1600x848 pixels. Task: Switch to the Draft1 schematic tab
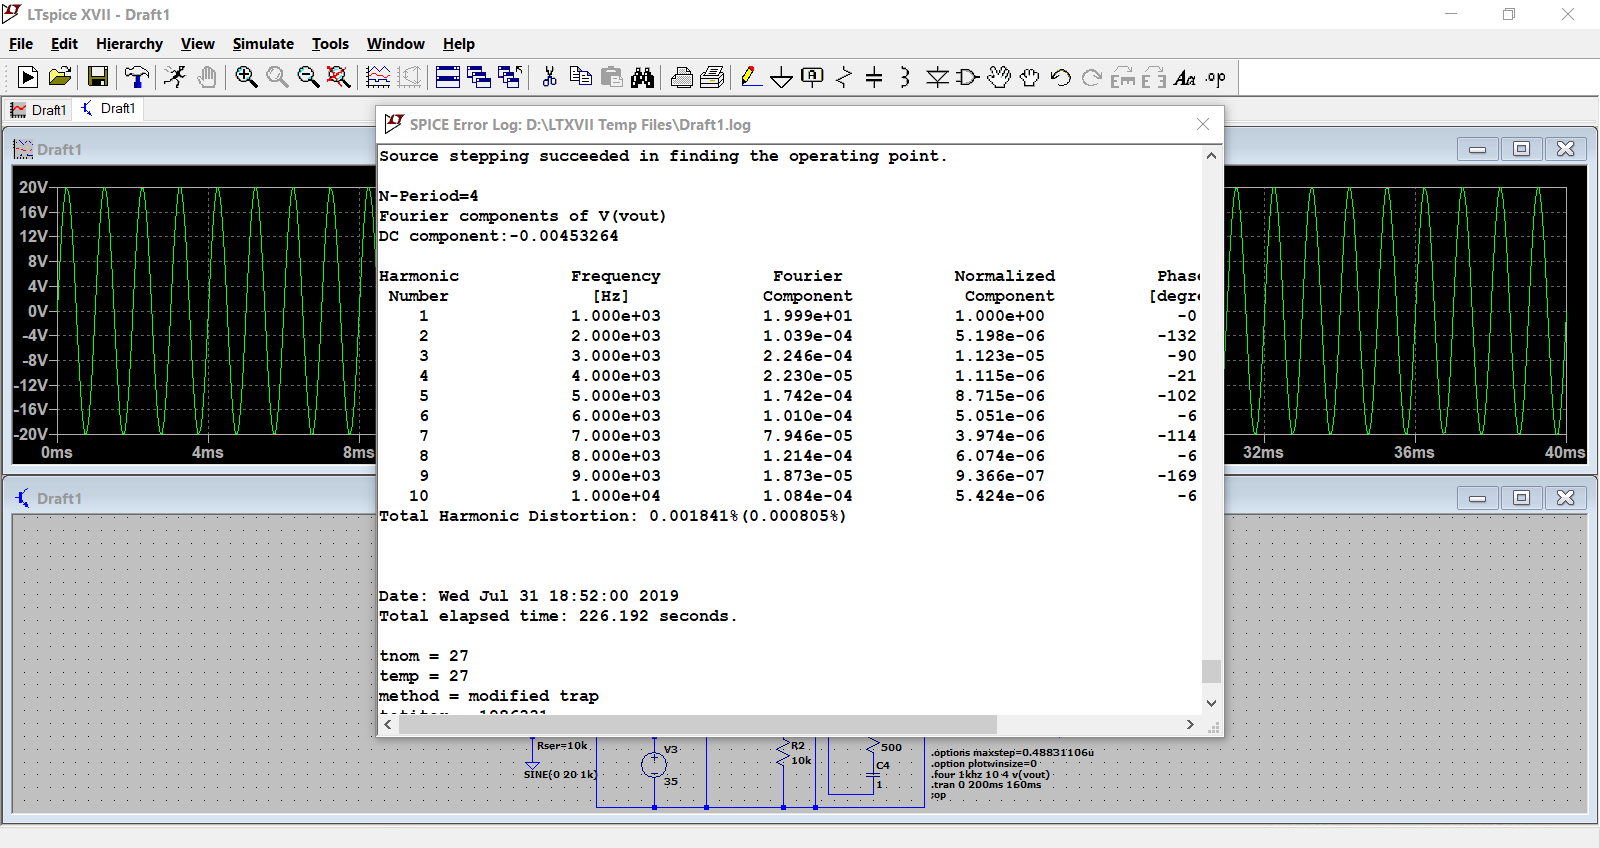coord(108,108)
